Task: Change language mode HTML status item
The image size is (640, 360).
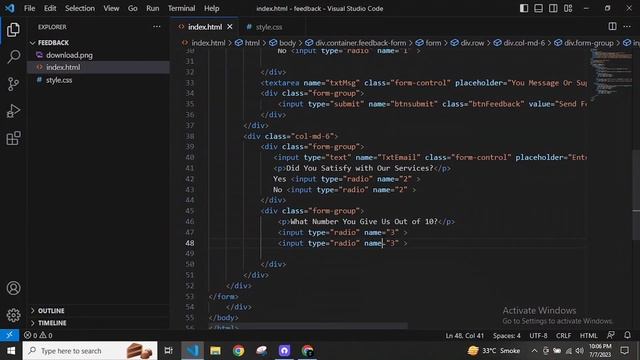Action: coord(589,336)
